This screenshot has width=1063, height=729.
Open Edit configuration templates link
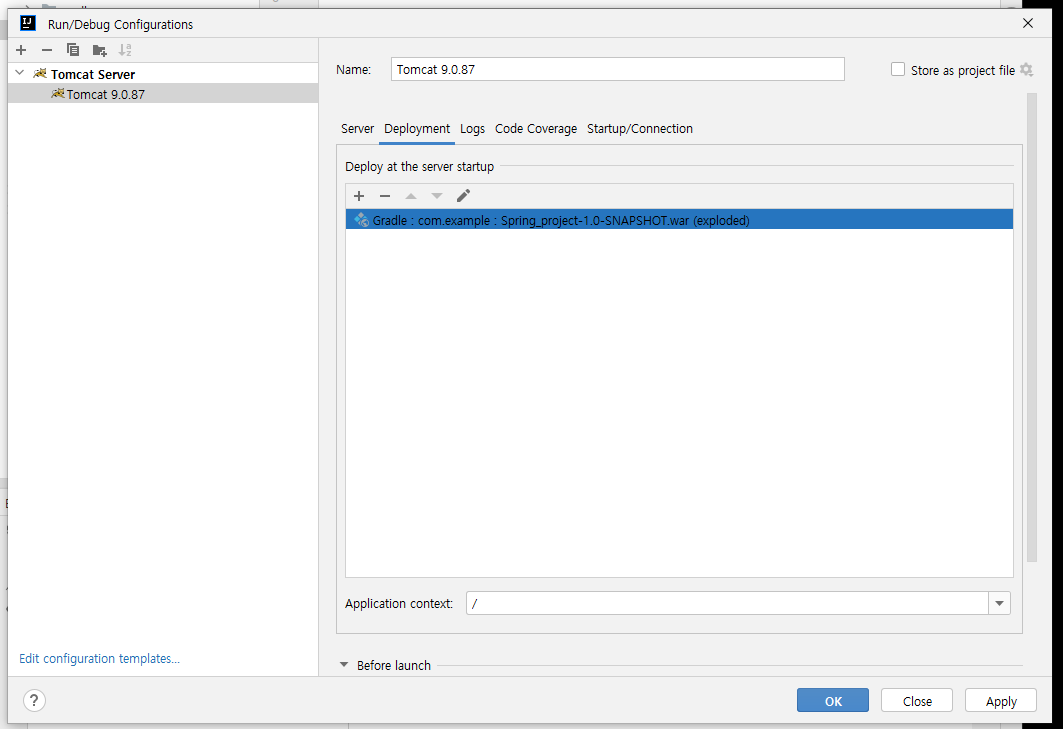(99, 658)
